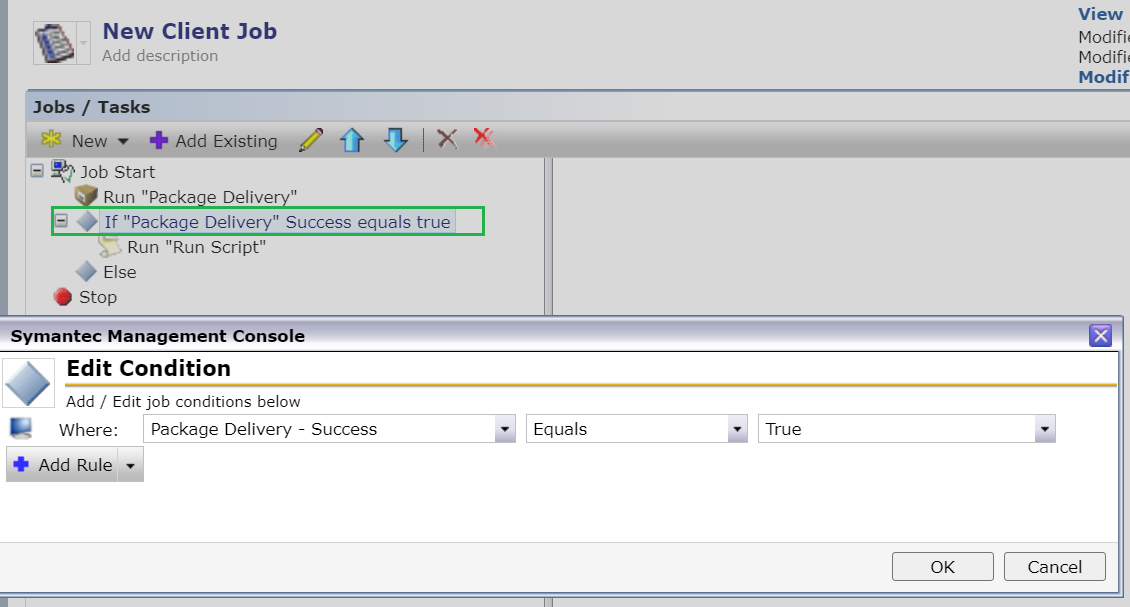Click the New Client Job clipboard icon
The image size is (1130, 607).
(55, 43)
